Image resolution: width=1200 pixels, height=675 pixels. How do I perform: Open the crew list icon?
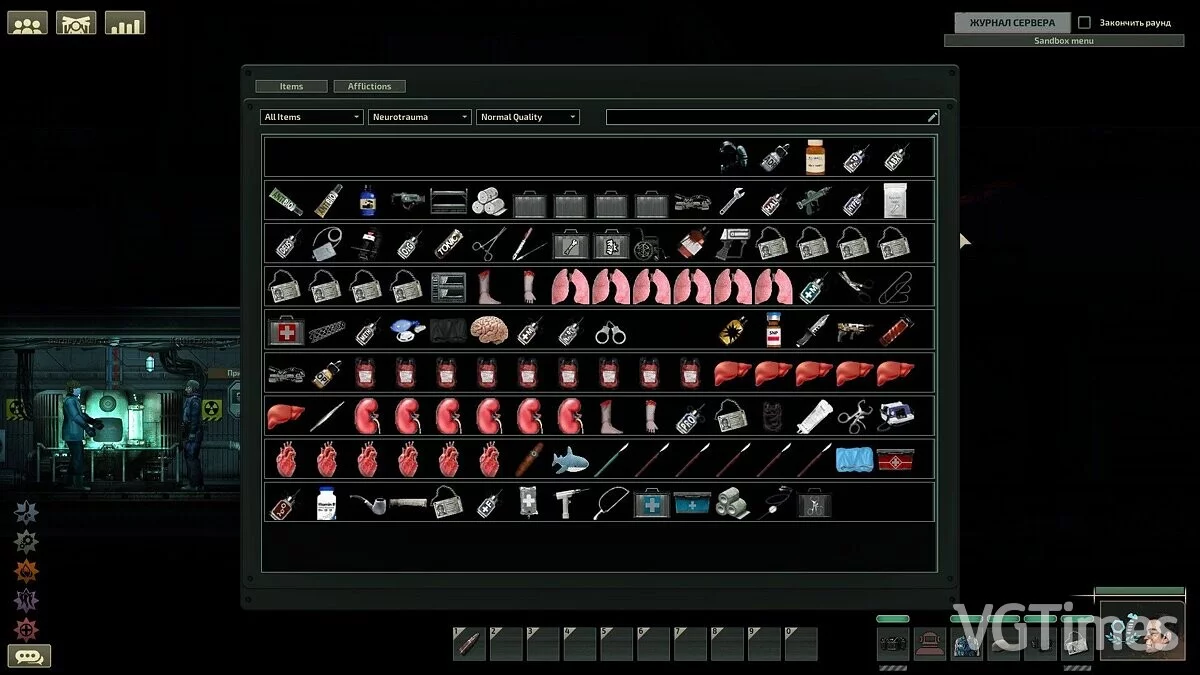(x=27, y=22)
